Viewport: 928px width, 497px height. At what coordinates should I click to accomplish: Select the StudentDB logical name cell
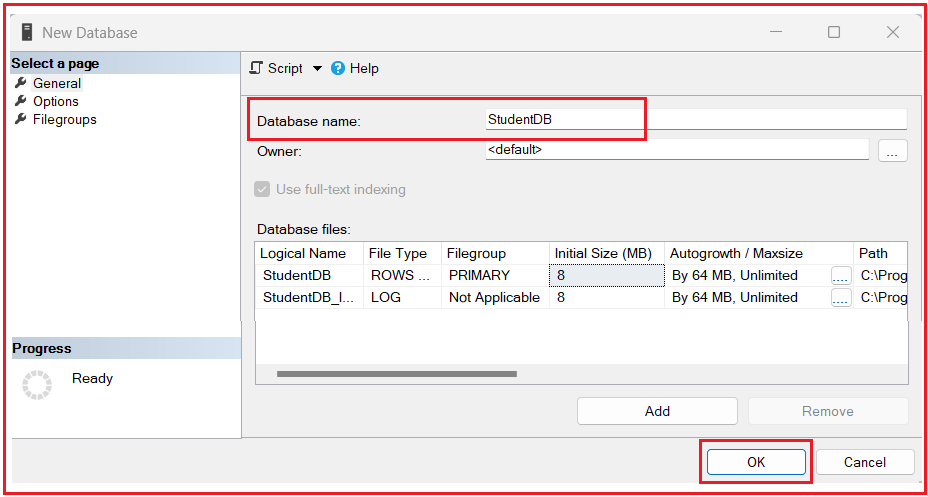tap(310, 276)
